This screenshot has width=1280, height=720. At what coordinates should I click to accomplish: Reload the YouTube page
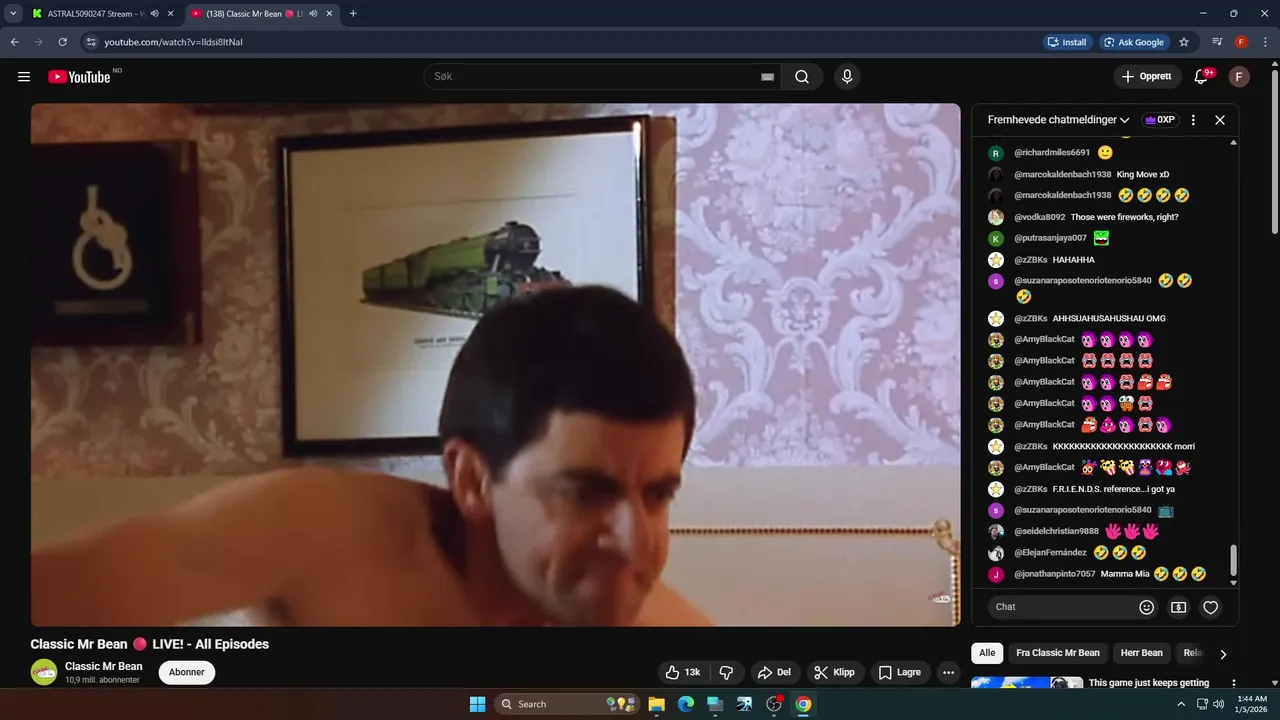(x=62, y=42)
